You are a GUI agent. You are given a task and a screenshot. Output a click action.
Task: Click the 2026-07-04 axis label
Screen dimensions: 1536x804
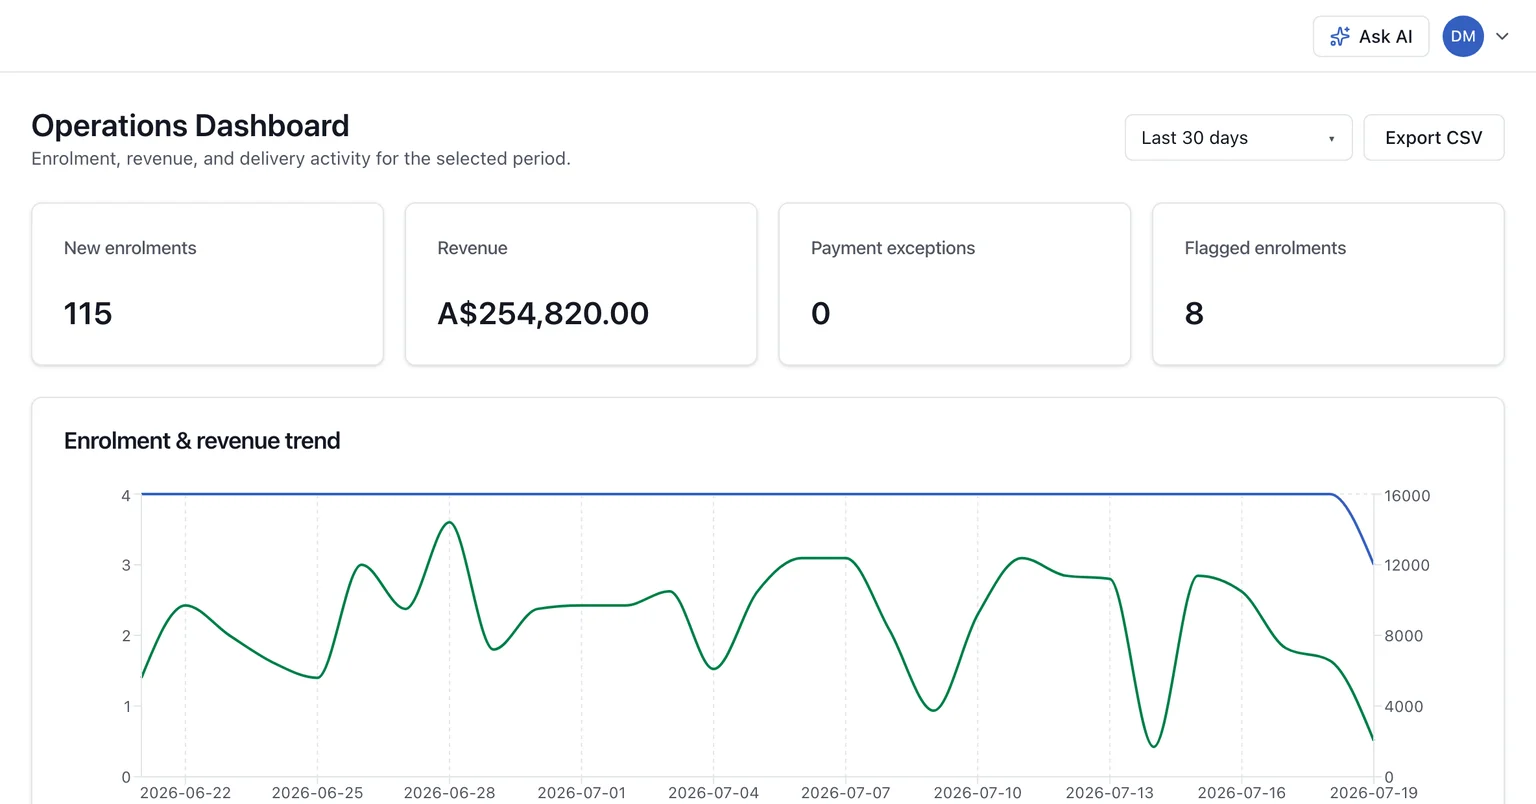click(x=713, y=793)
